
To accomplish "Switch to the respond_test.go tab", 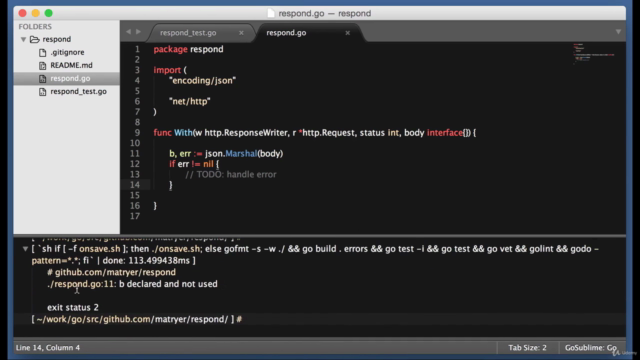I will pos(188,33).
